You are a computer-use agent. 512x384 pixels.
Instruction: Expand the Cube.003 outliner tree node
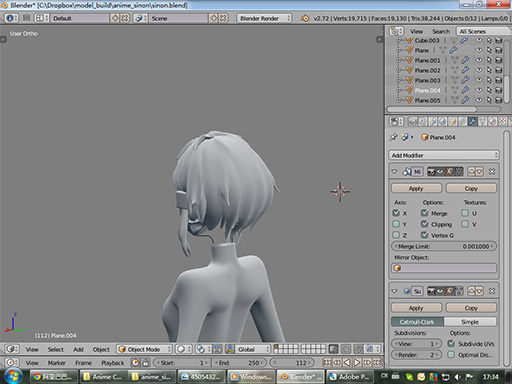[x=398, y=40]
